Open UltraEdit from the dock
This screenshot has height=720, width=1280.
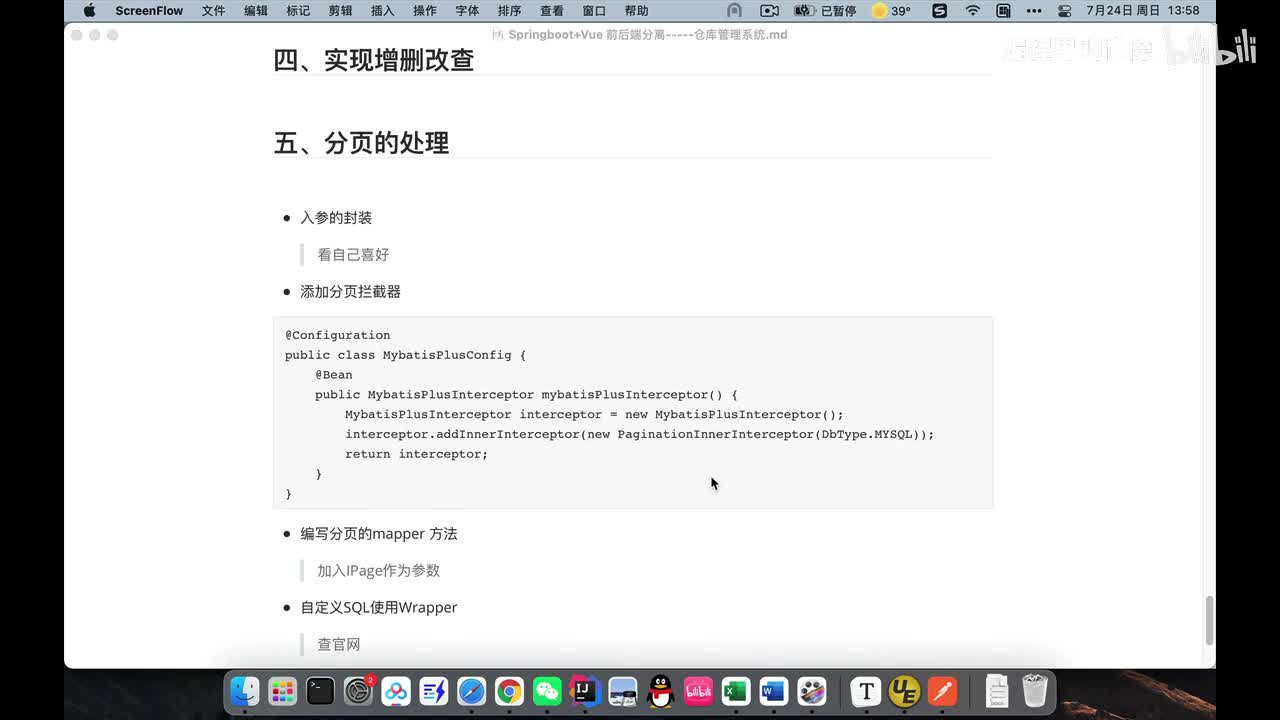(904, 691)
